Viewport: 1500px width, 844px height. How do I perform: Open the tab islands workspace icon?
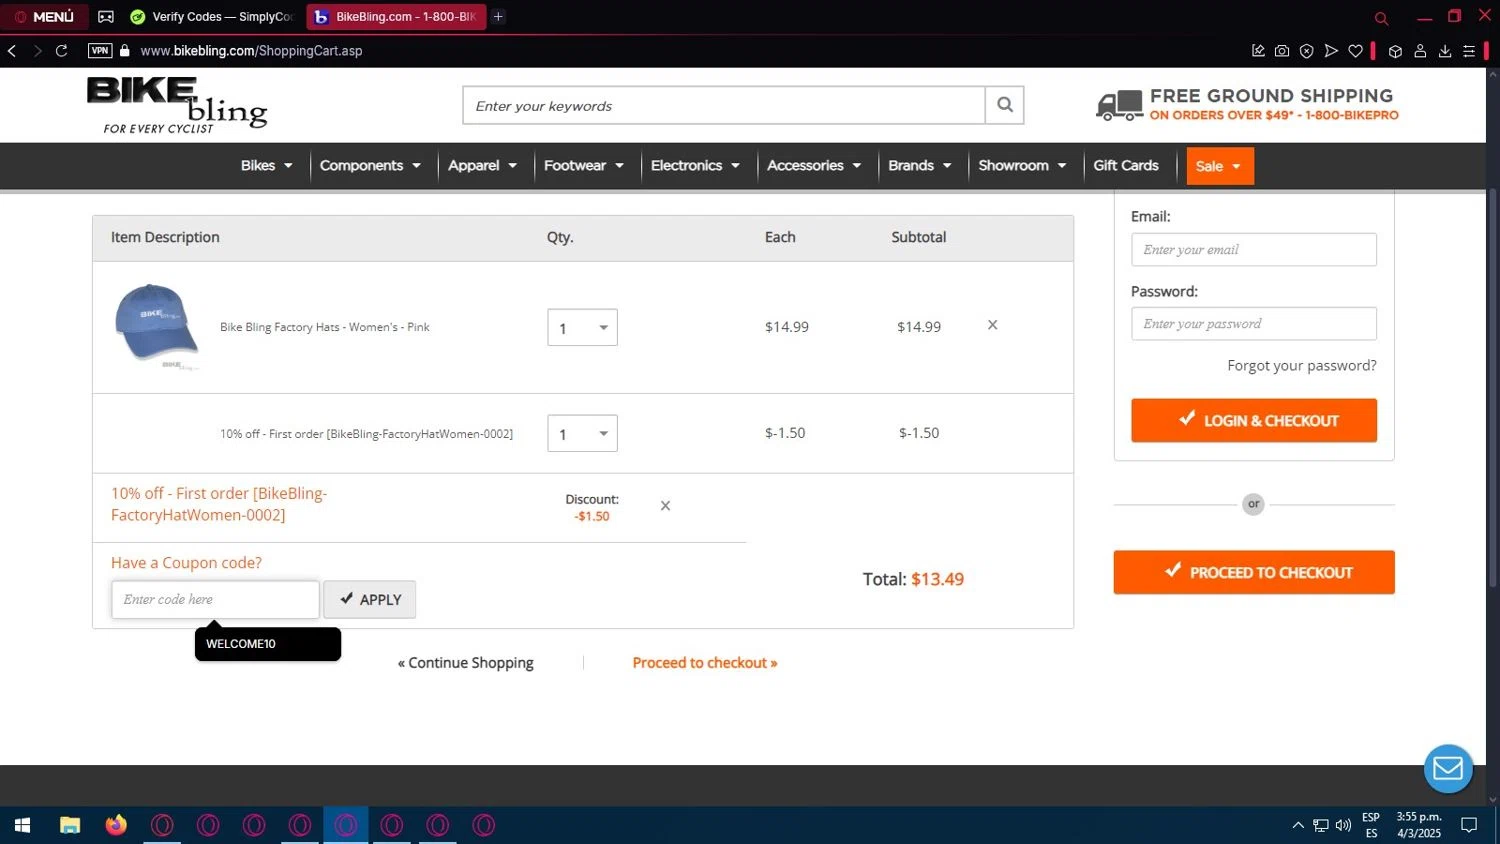106,17
